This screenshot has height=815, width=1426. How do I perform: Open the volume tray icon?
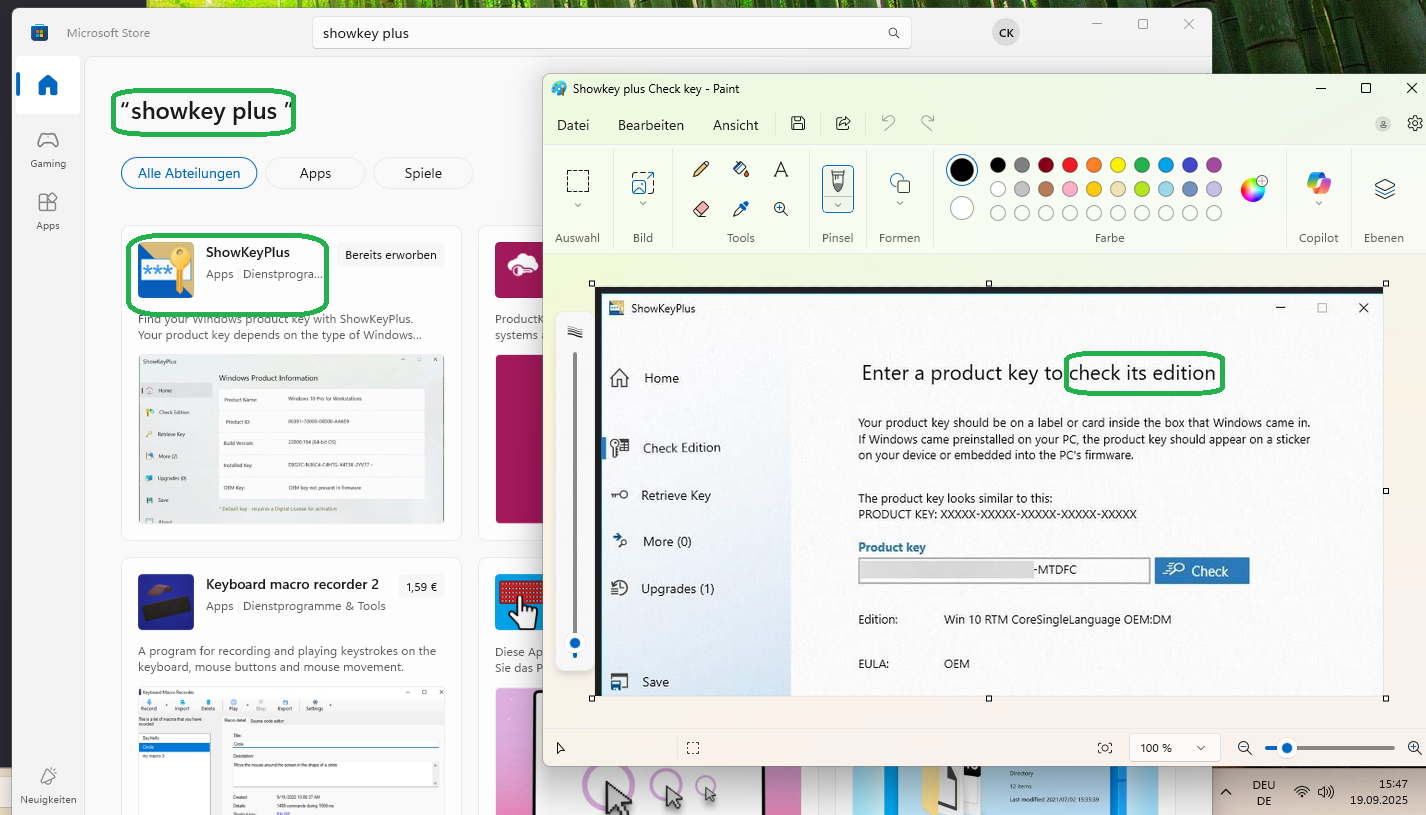[x=1326, y=792]
